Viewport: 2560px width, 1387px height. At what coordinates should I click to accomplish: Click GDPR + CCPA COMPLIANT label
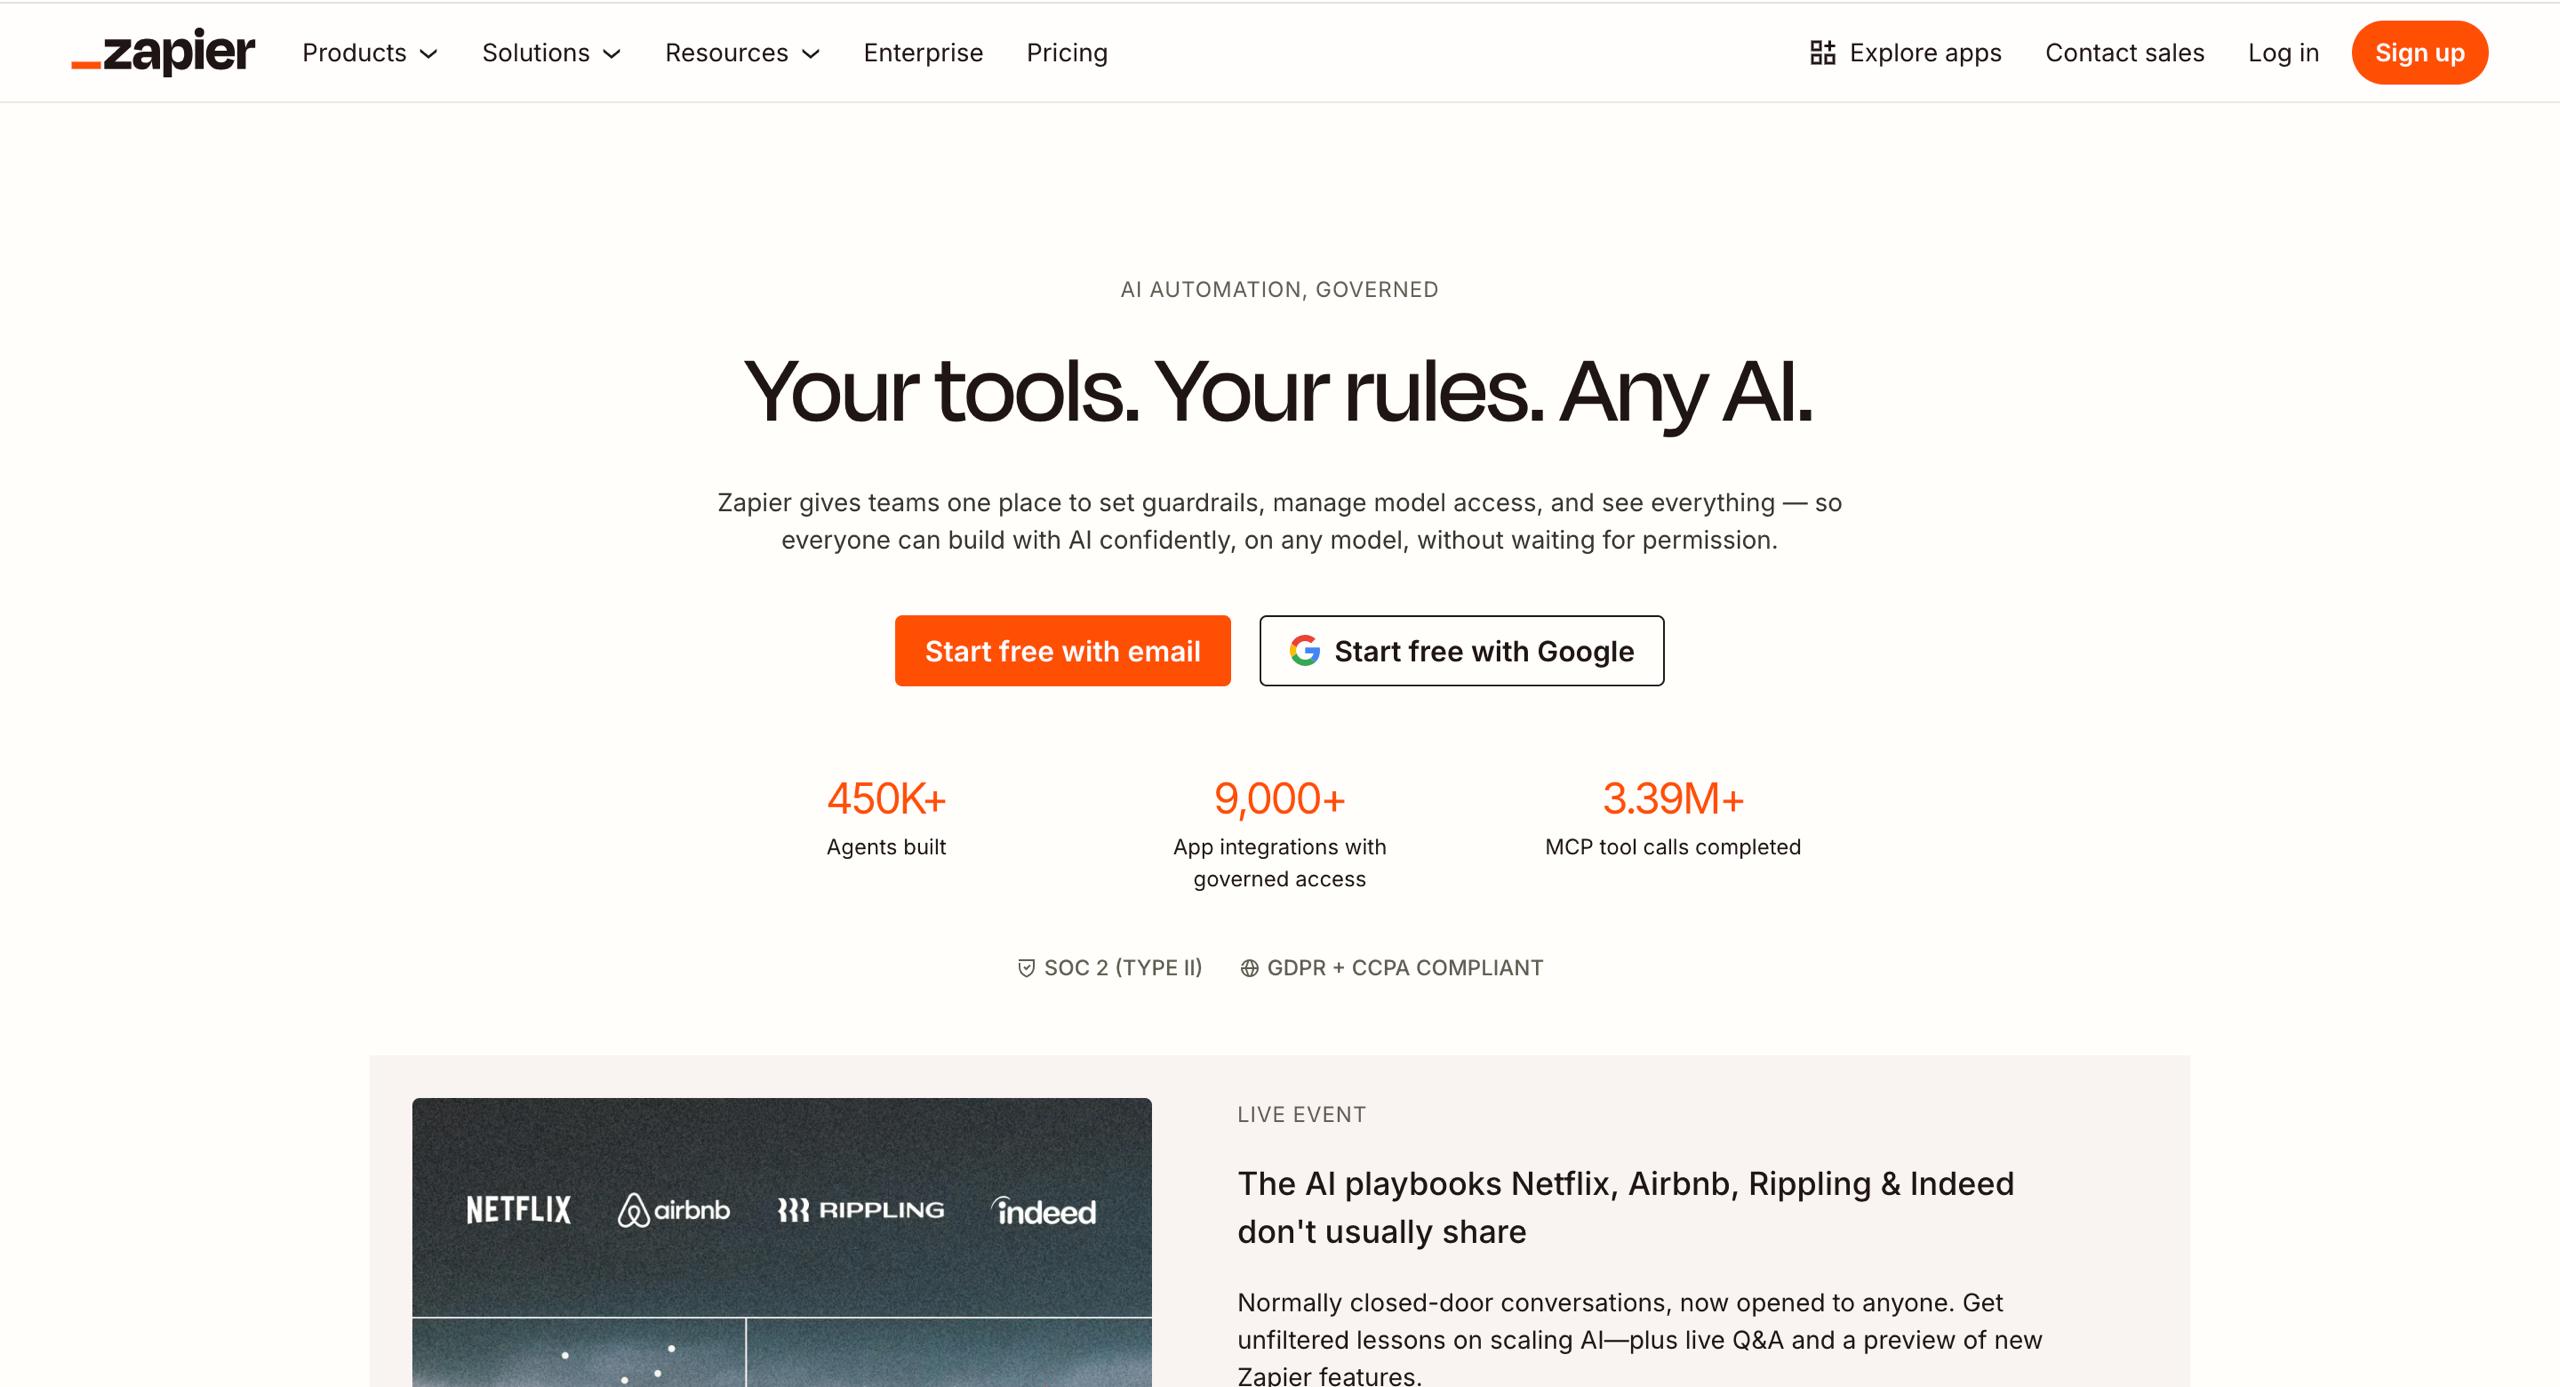click(x=1405, y=968)
